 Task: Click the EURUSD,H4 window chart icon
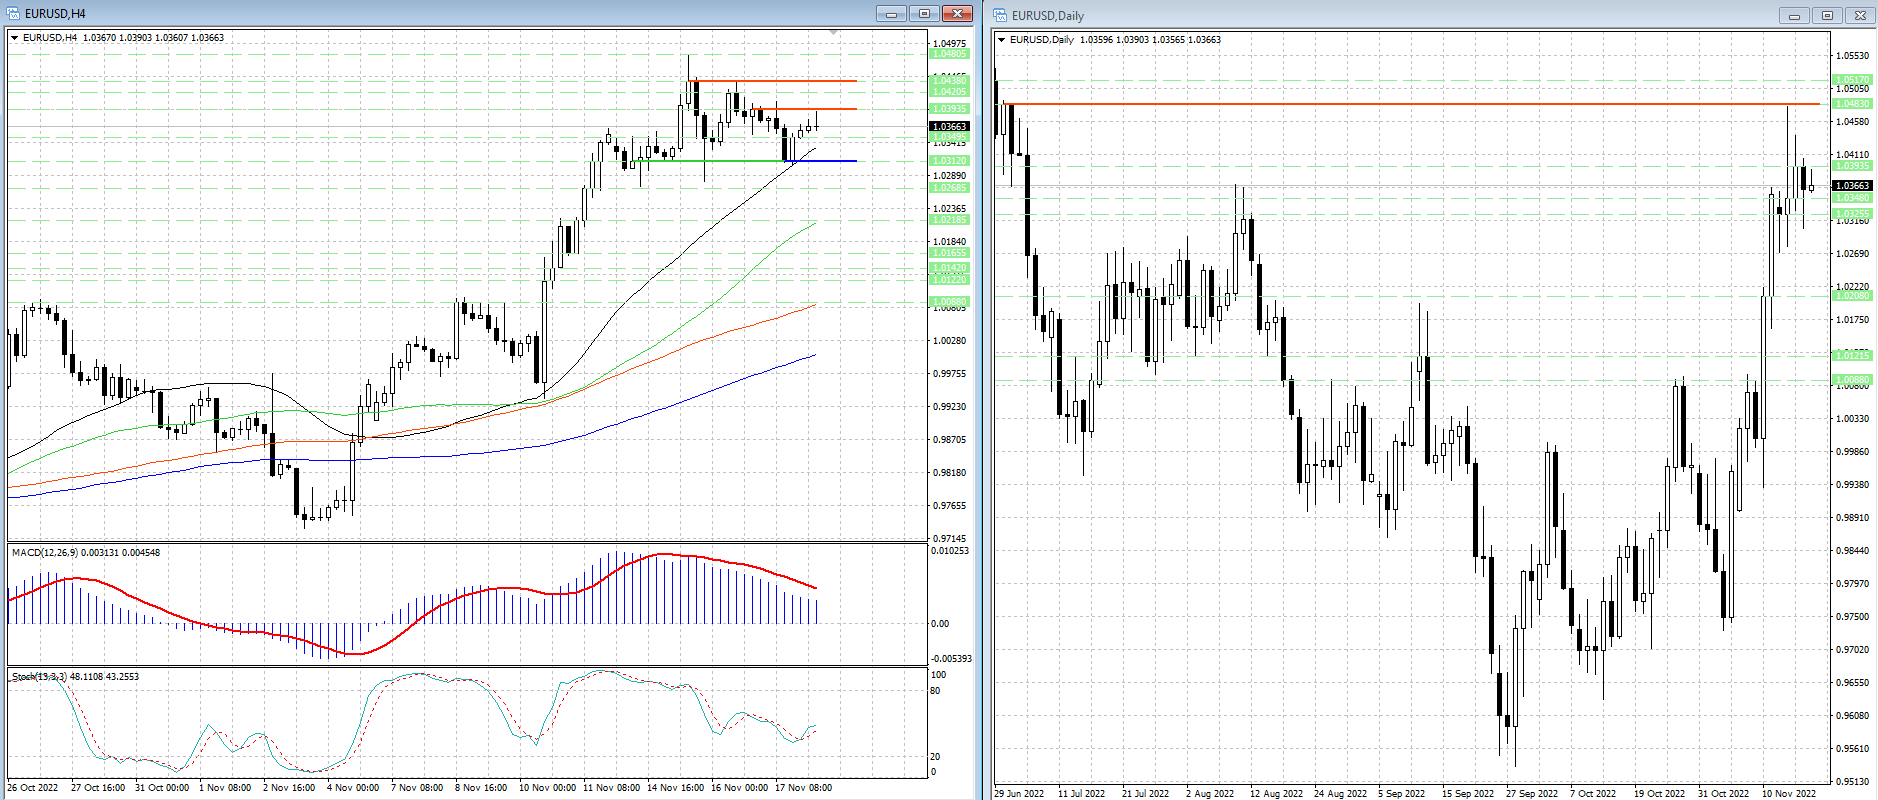pyautogui.click(x=14, y=13)
